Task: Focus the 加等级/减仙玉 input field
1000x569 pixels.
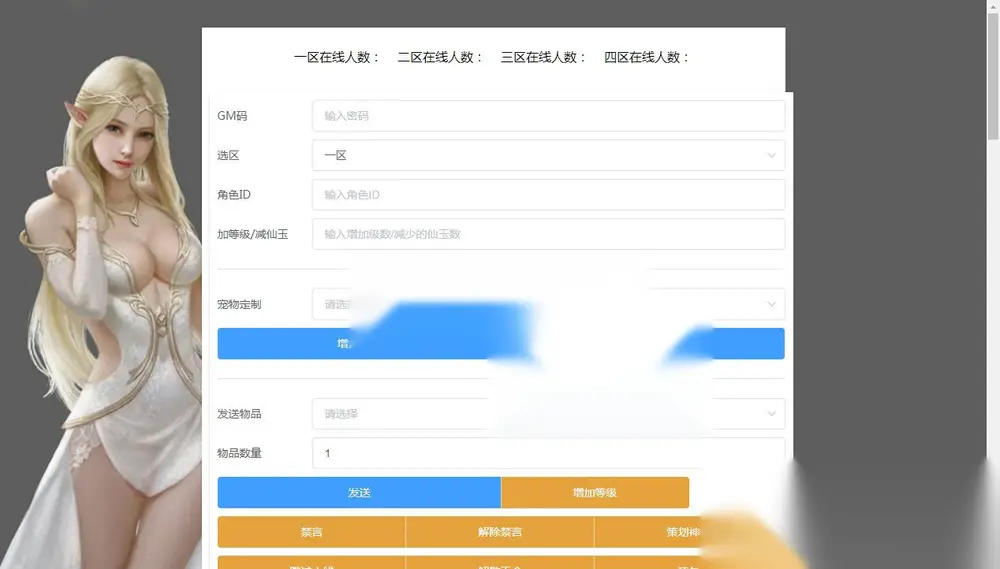Action: click(548, 234)
